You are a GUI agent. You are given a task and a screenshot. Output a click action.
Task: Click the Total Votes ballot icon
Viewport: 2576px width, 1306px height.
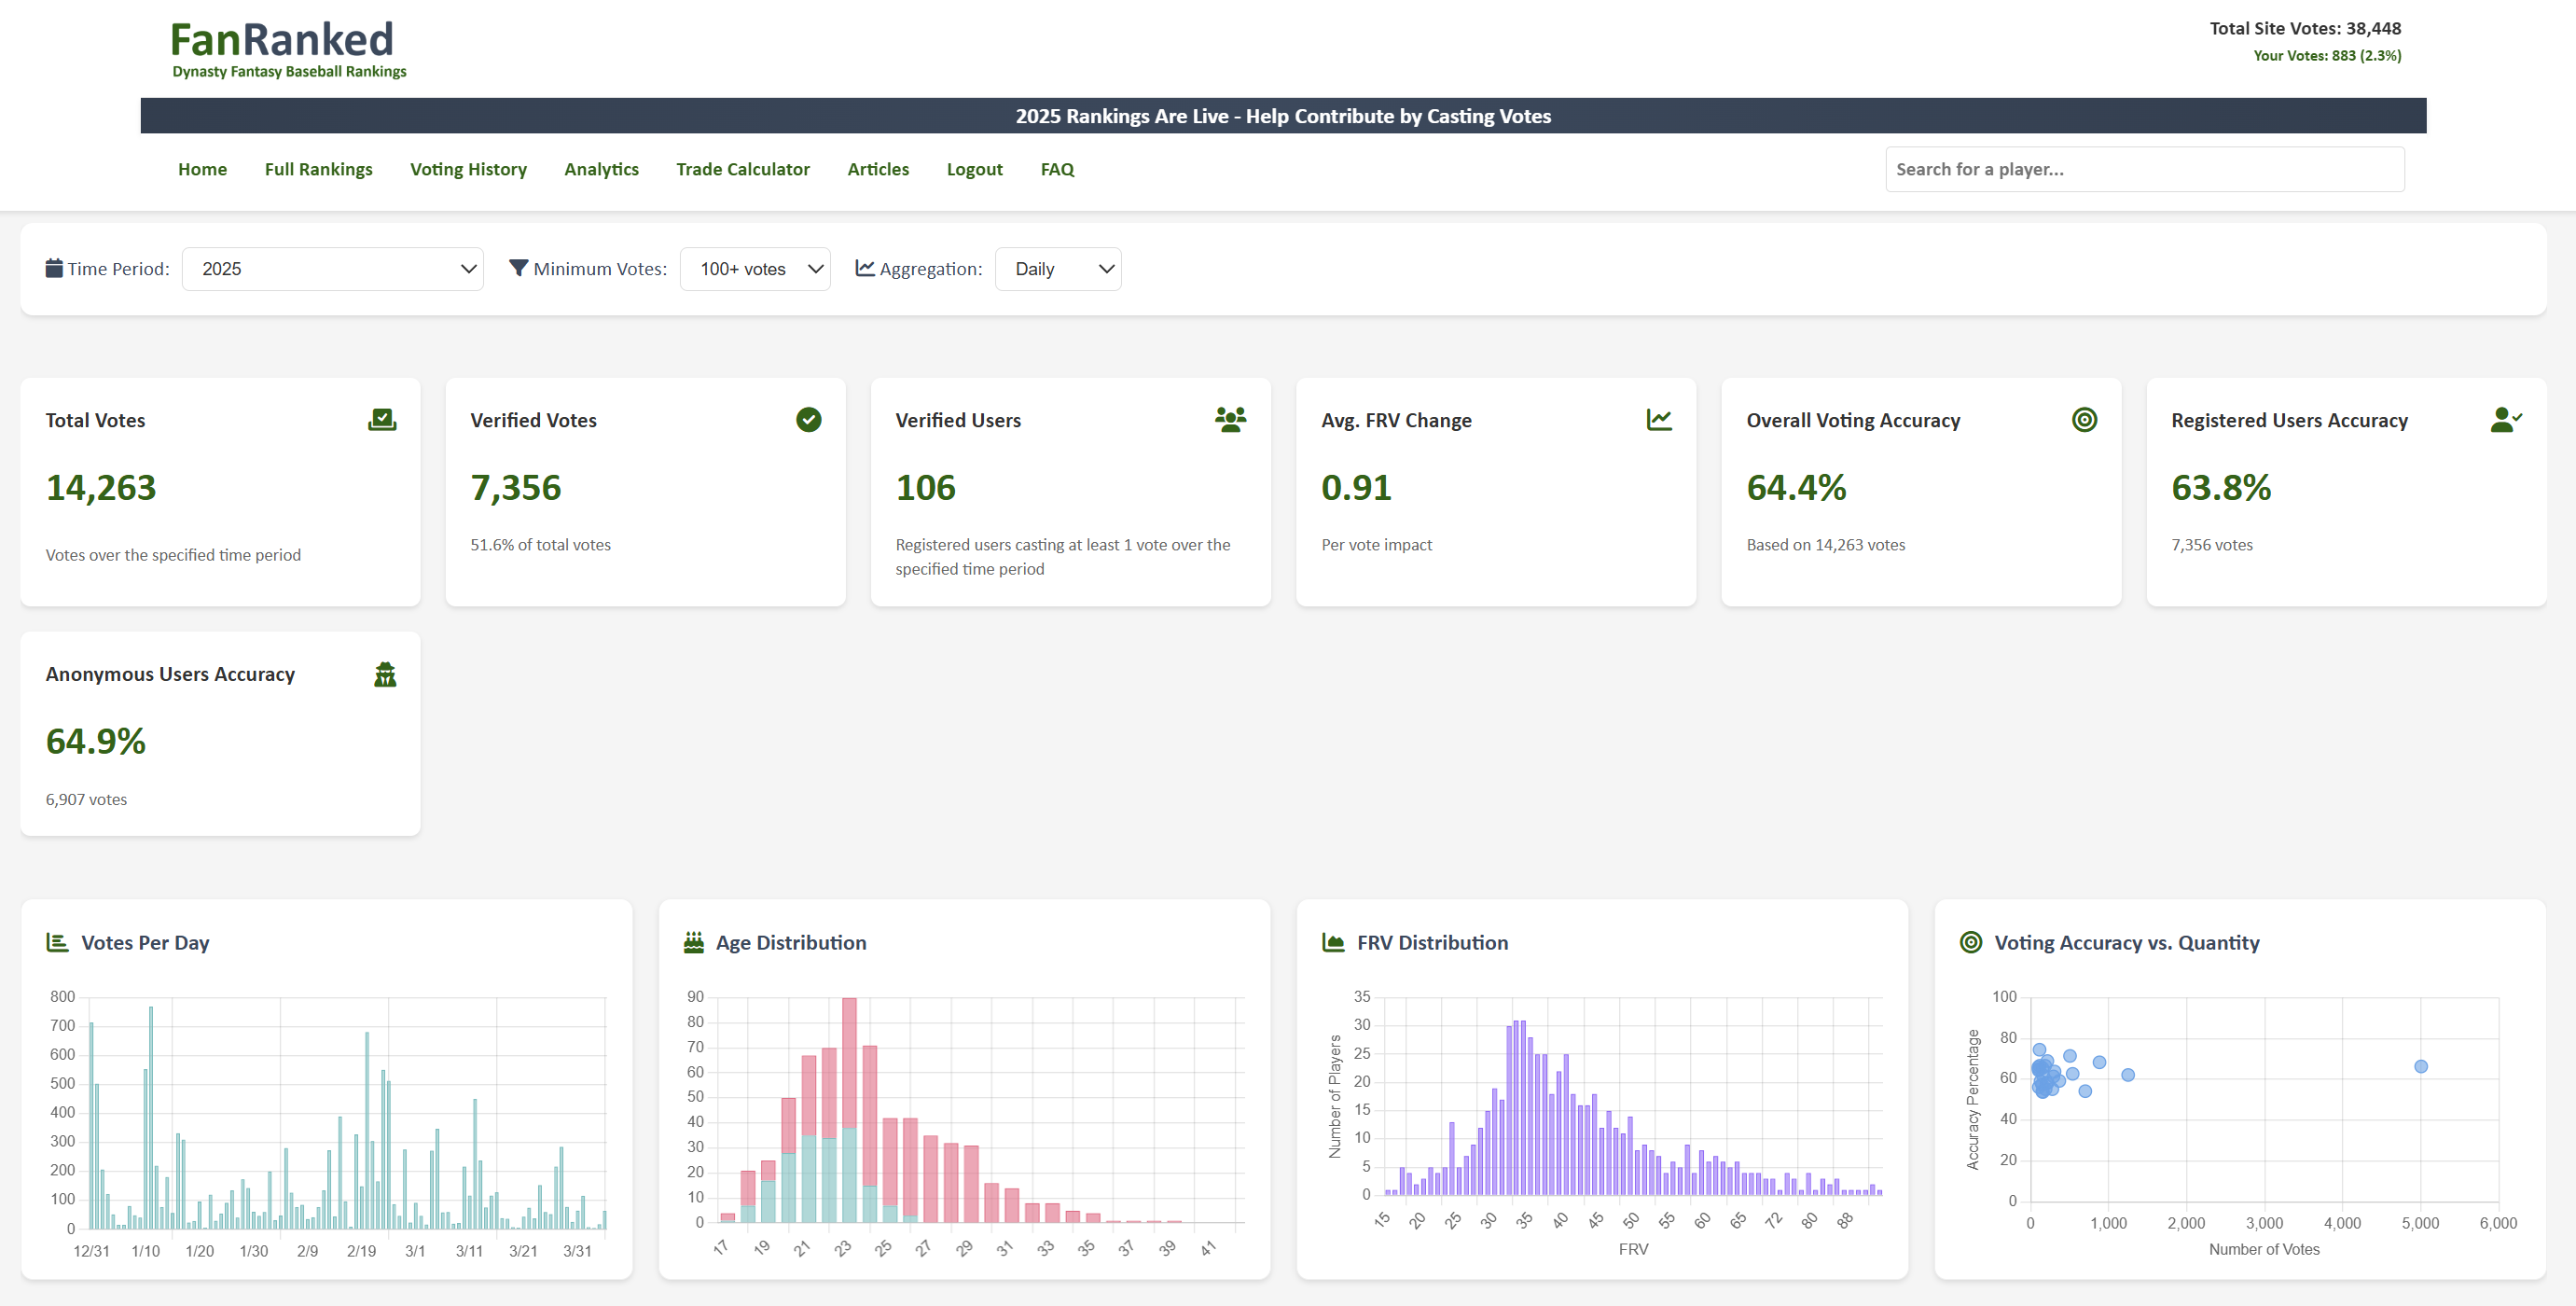coord(382,420)
